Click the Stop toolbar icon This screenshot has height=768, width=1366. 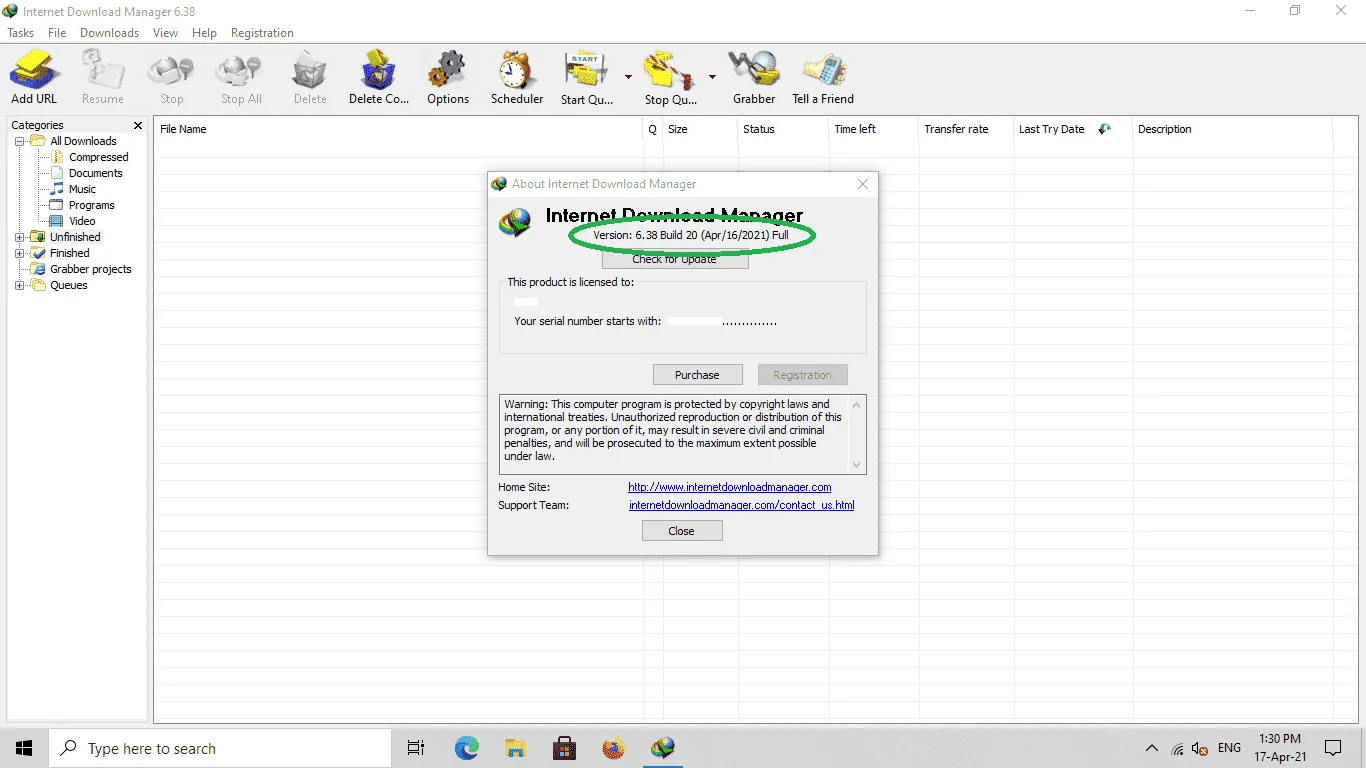[171, 78]
